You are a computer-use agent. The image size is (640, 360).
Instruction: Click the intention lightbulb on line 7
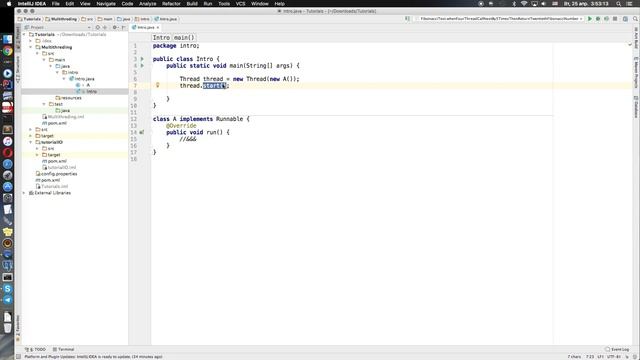click(x=158, y=85)
